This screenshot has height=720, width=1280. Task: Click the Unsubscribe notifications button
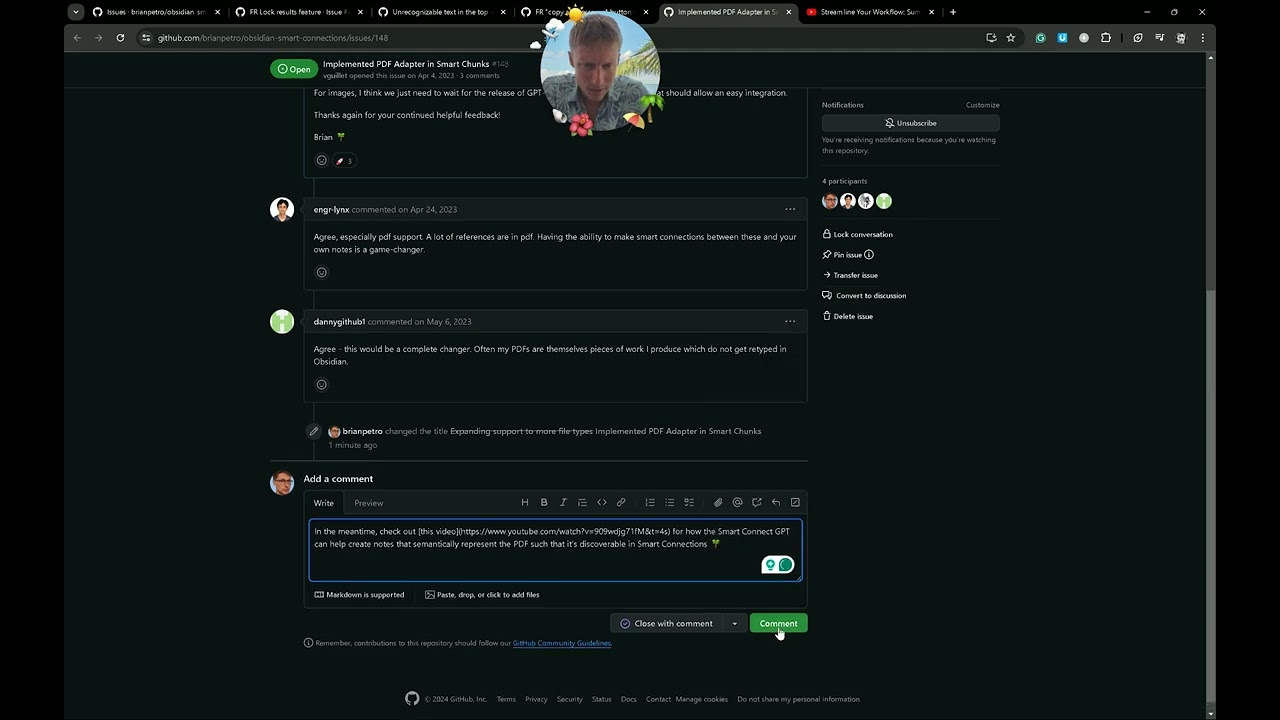coord(910,123)
